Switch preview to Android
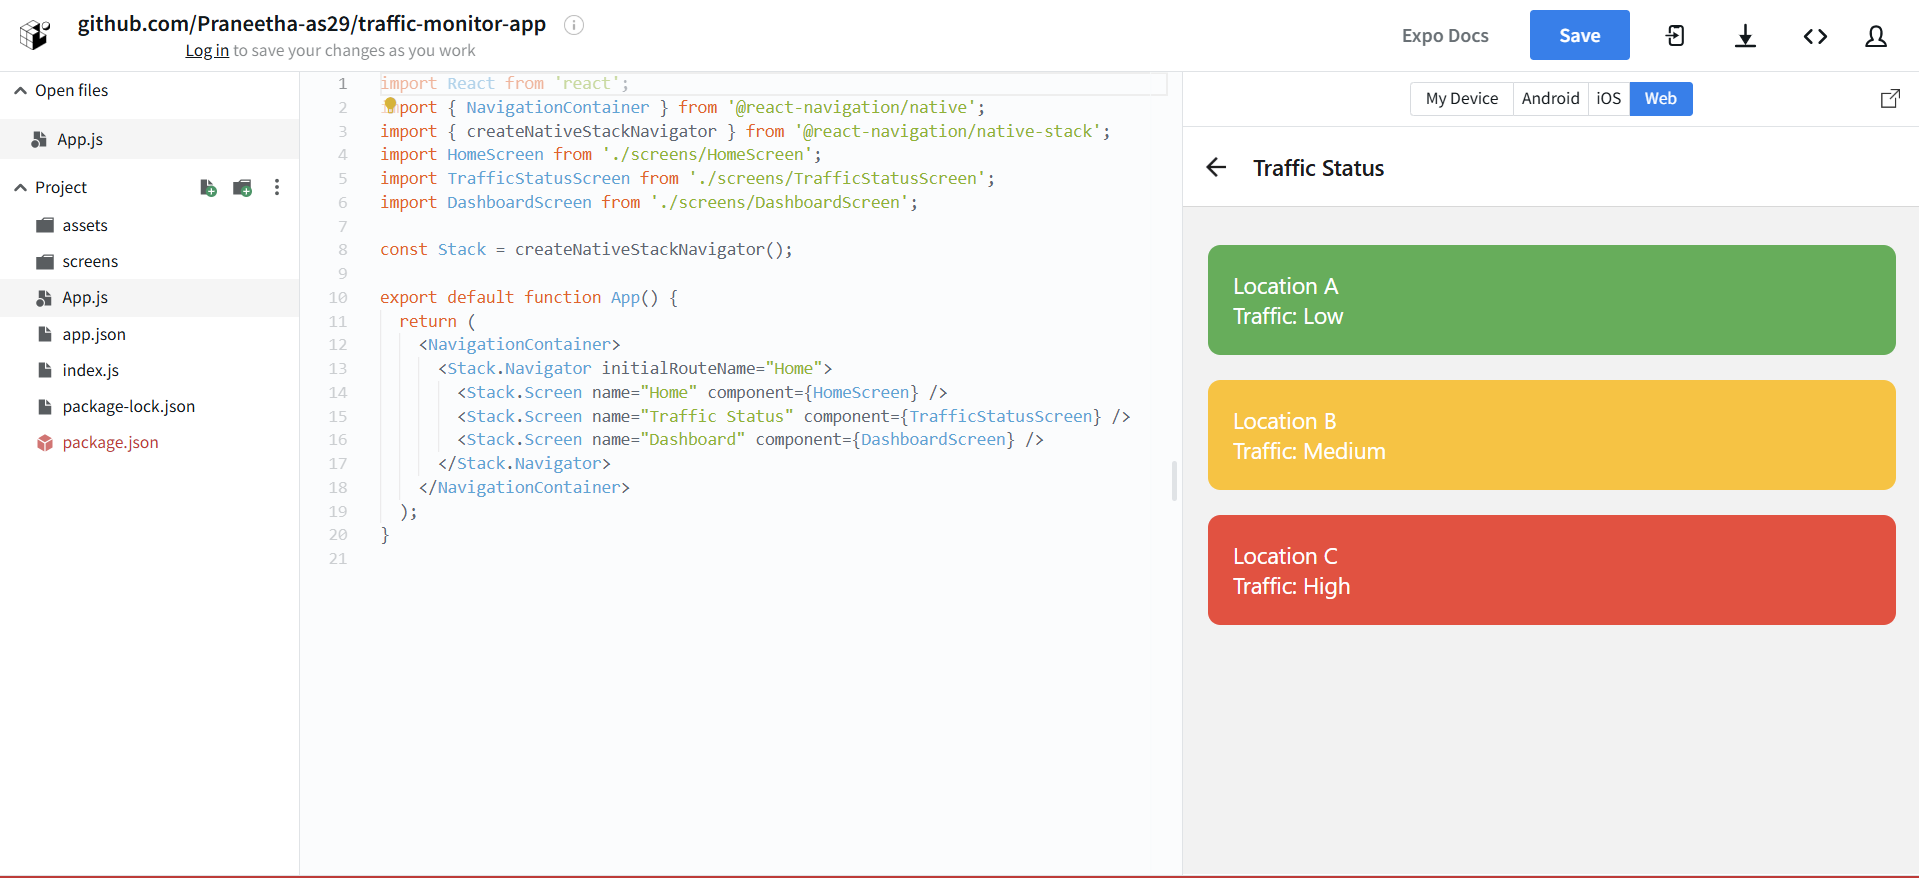 (1550, 99)
